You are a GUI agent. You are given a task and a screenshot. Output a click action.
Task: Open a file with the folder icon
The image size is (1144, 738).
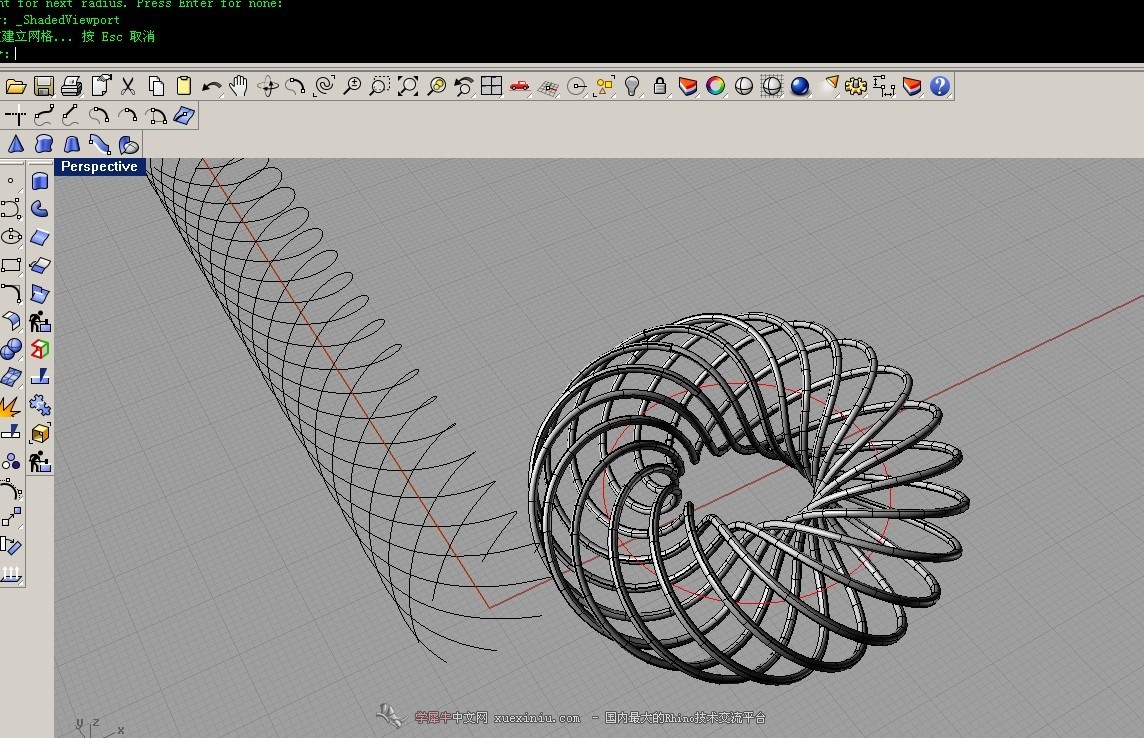15,87
